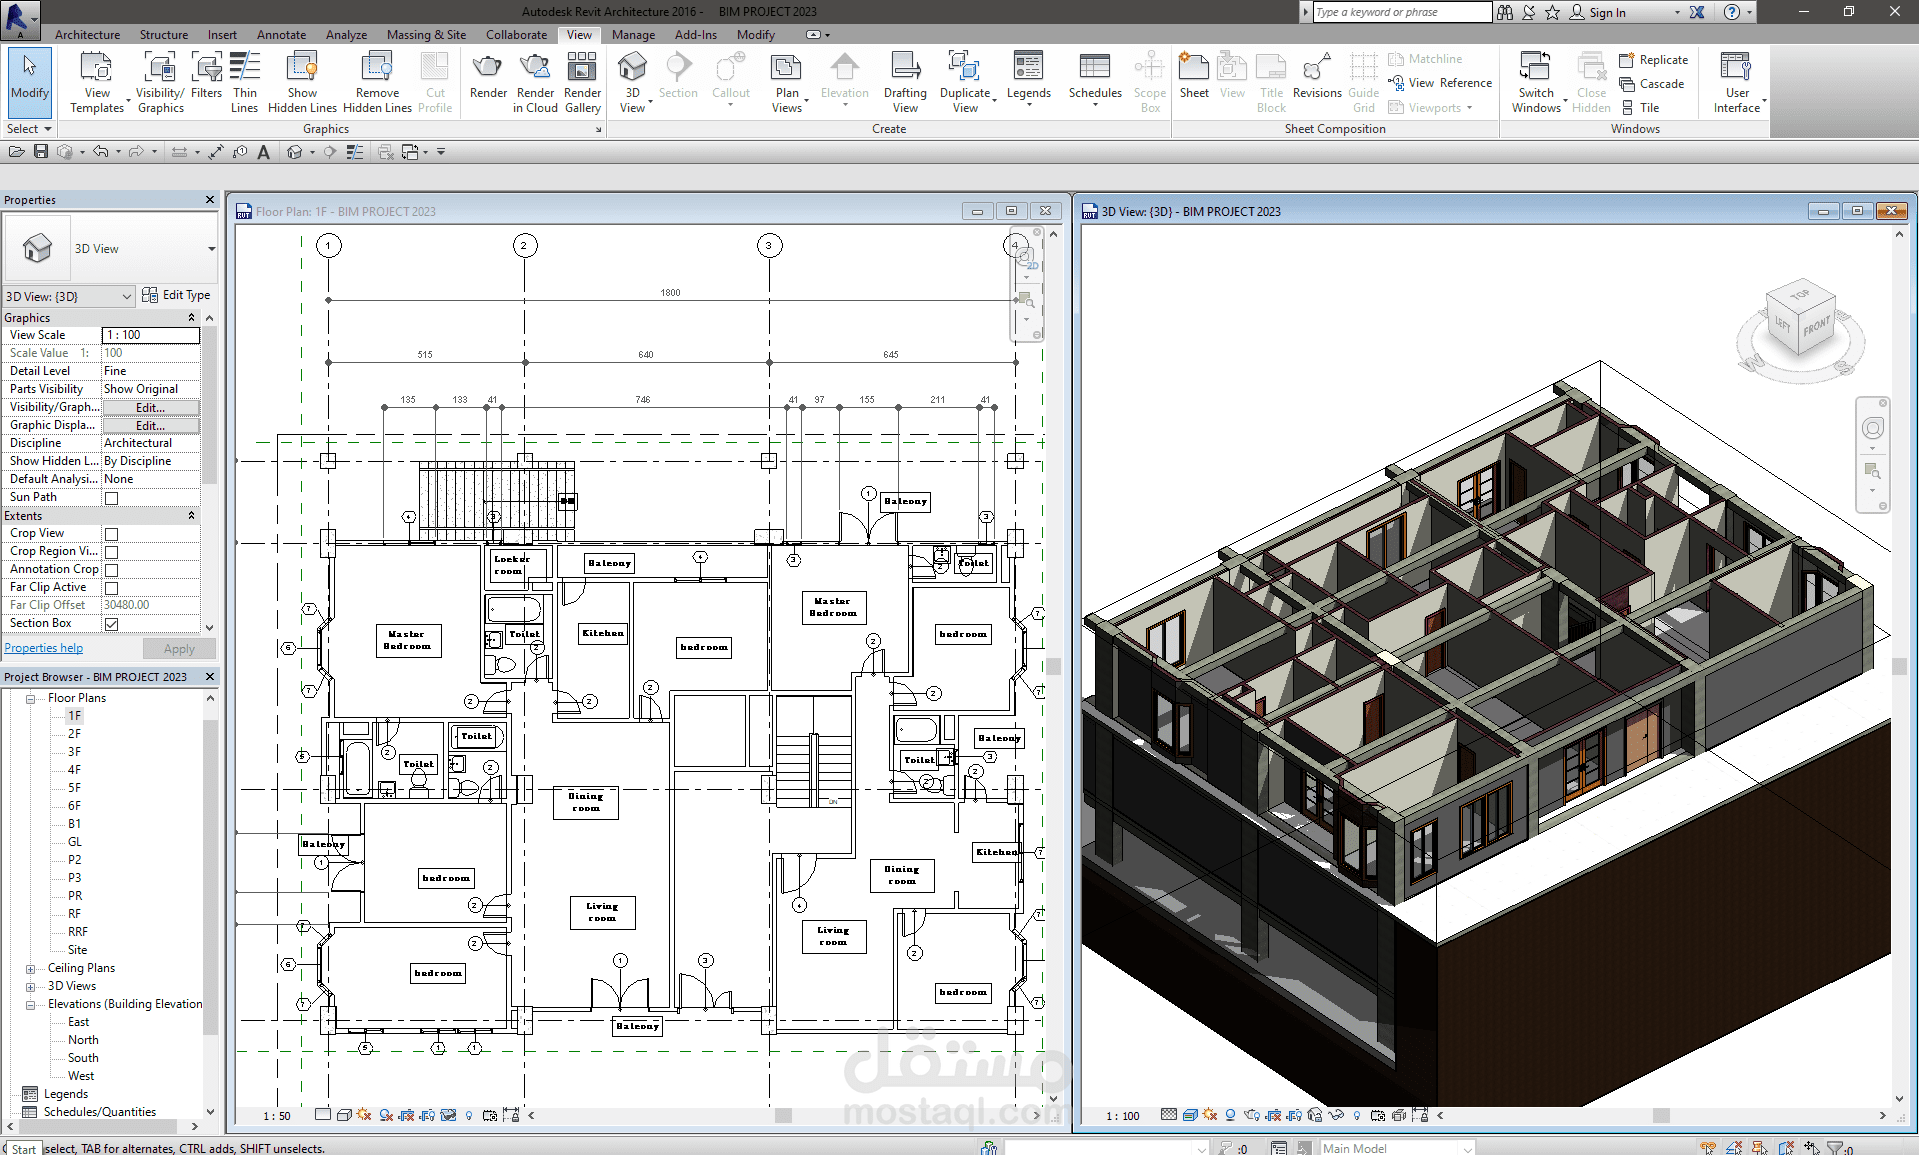Screen dimensions: 1919x1155
Task: Click Switch Windows tool
Action: (x=1536, y=82)
